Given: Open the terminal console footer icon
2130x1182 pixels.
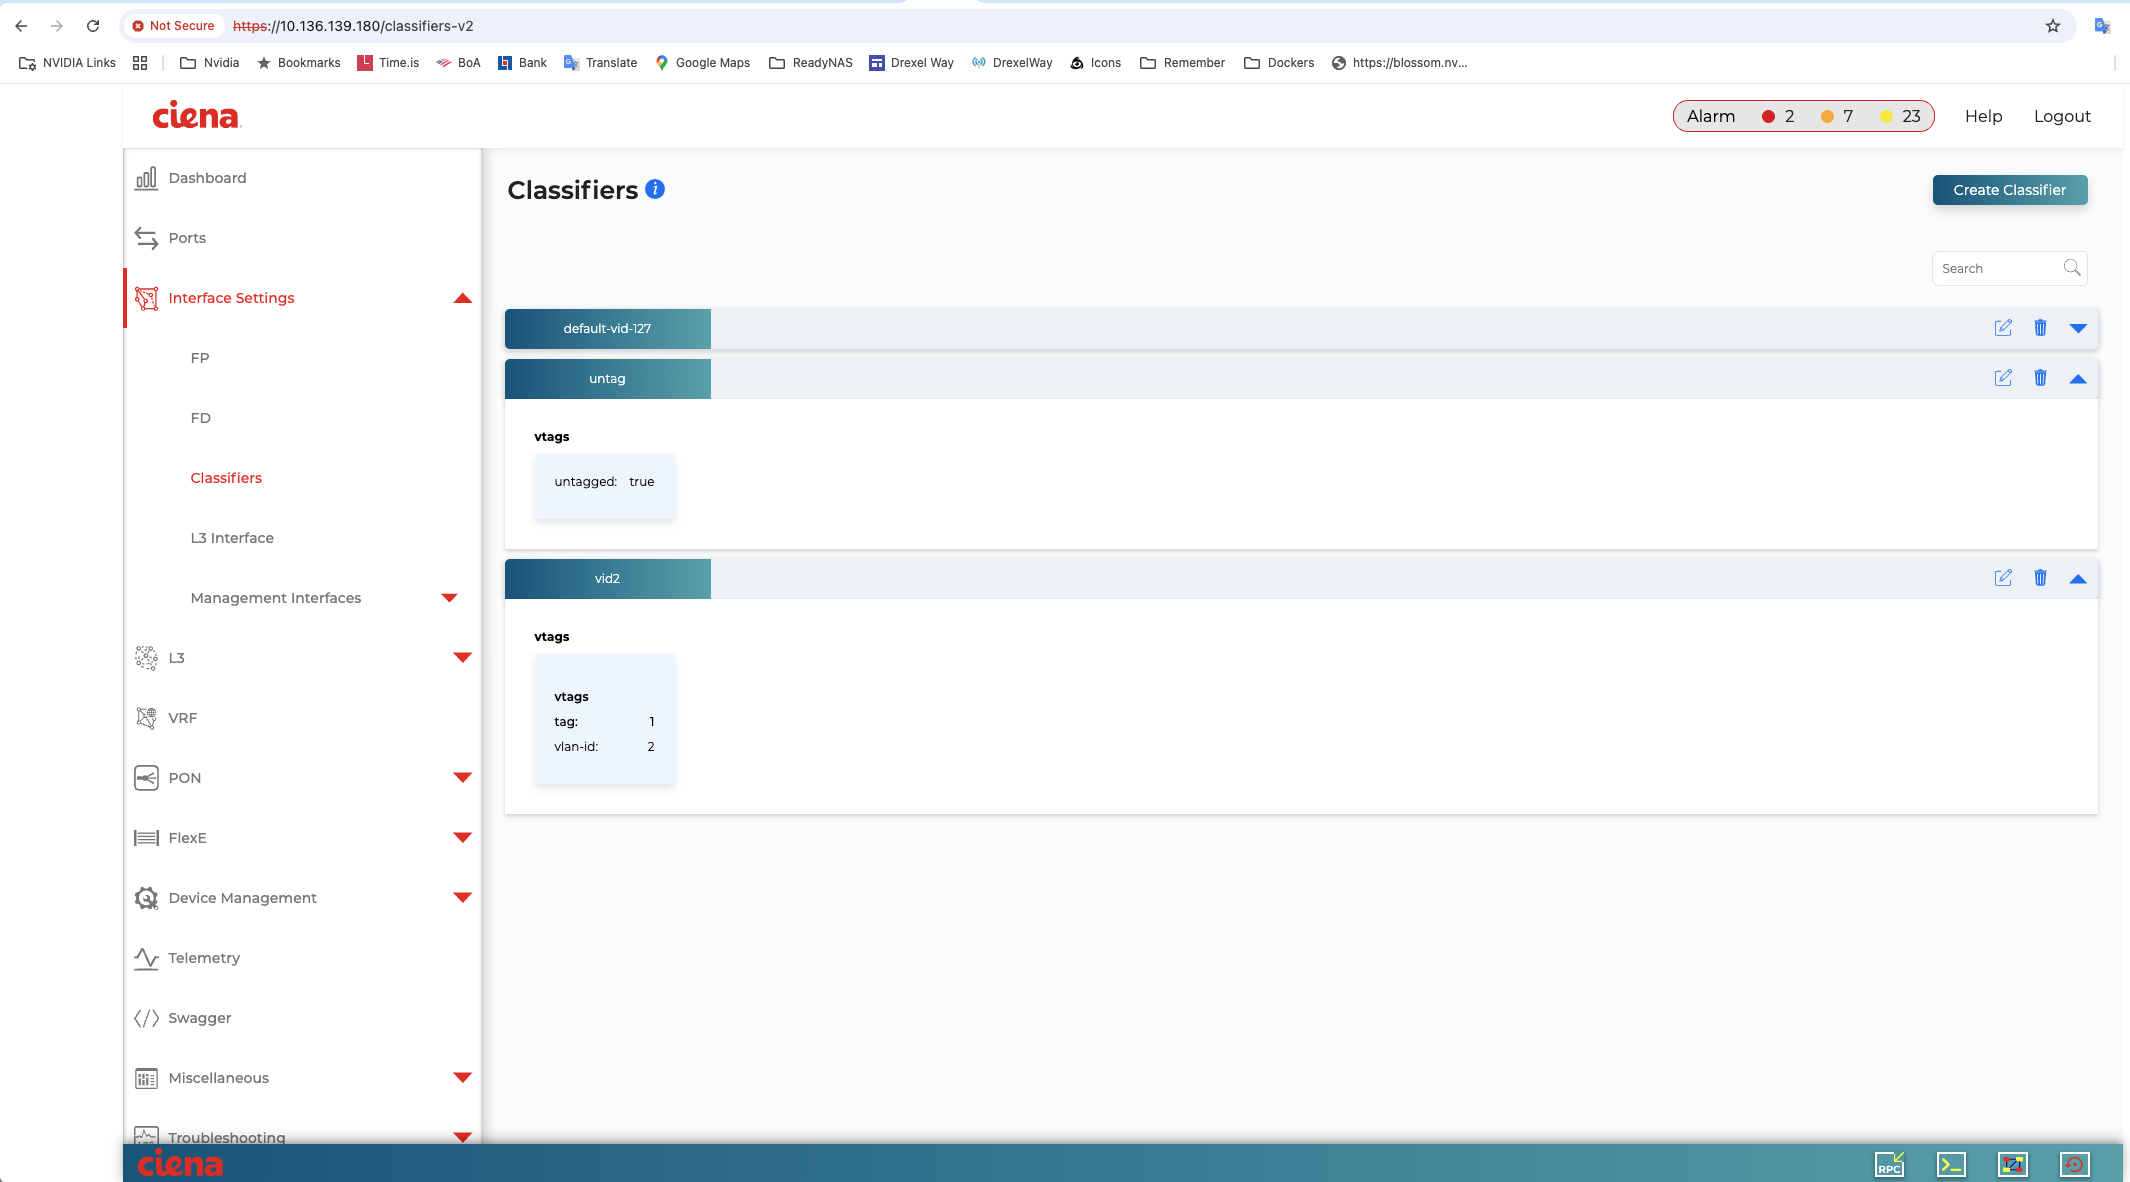Looking at the screenshot, I should click(x=1951, y=1164).
